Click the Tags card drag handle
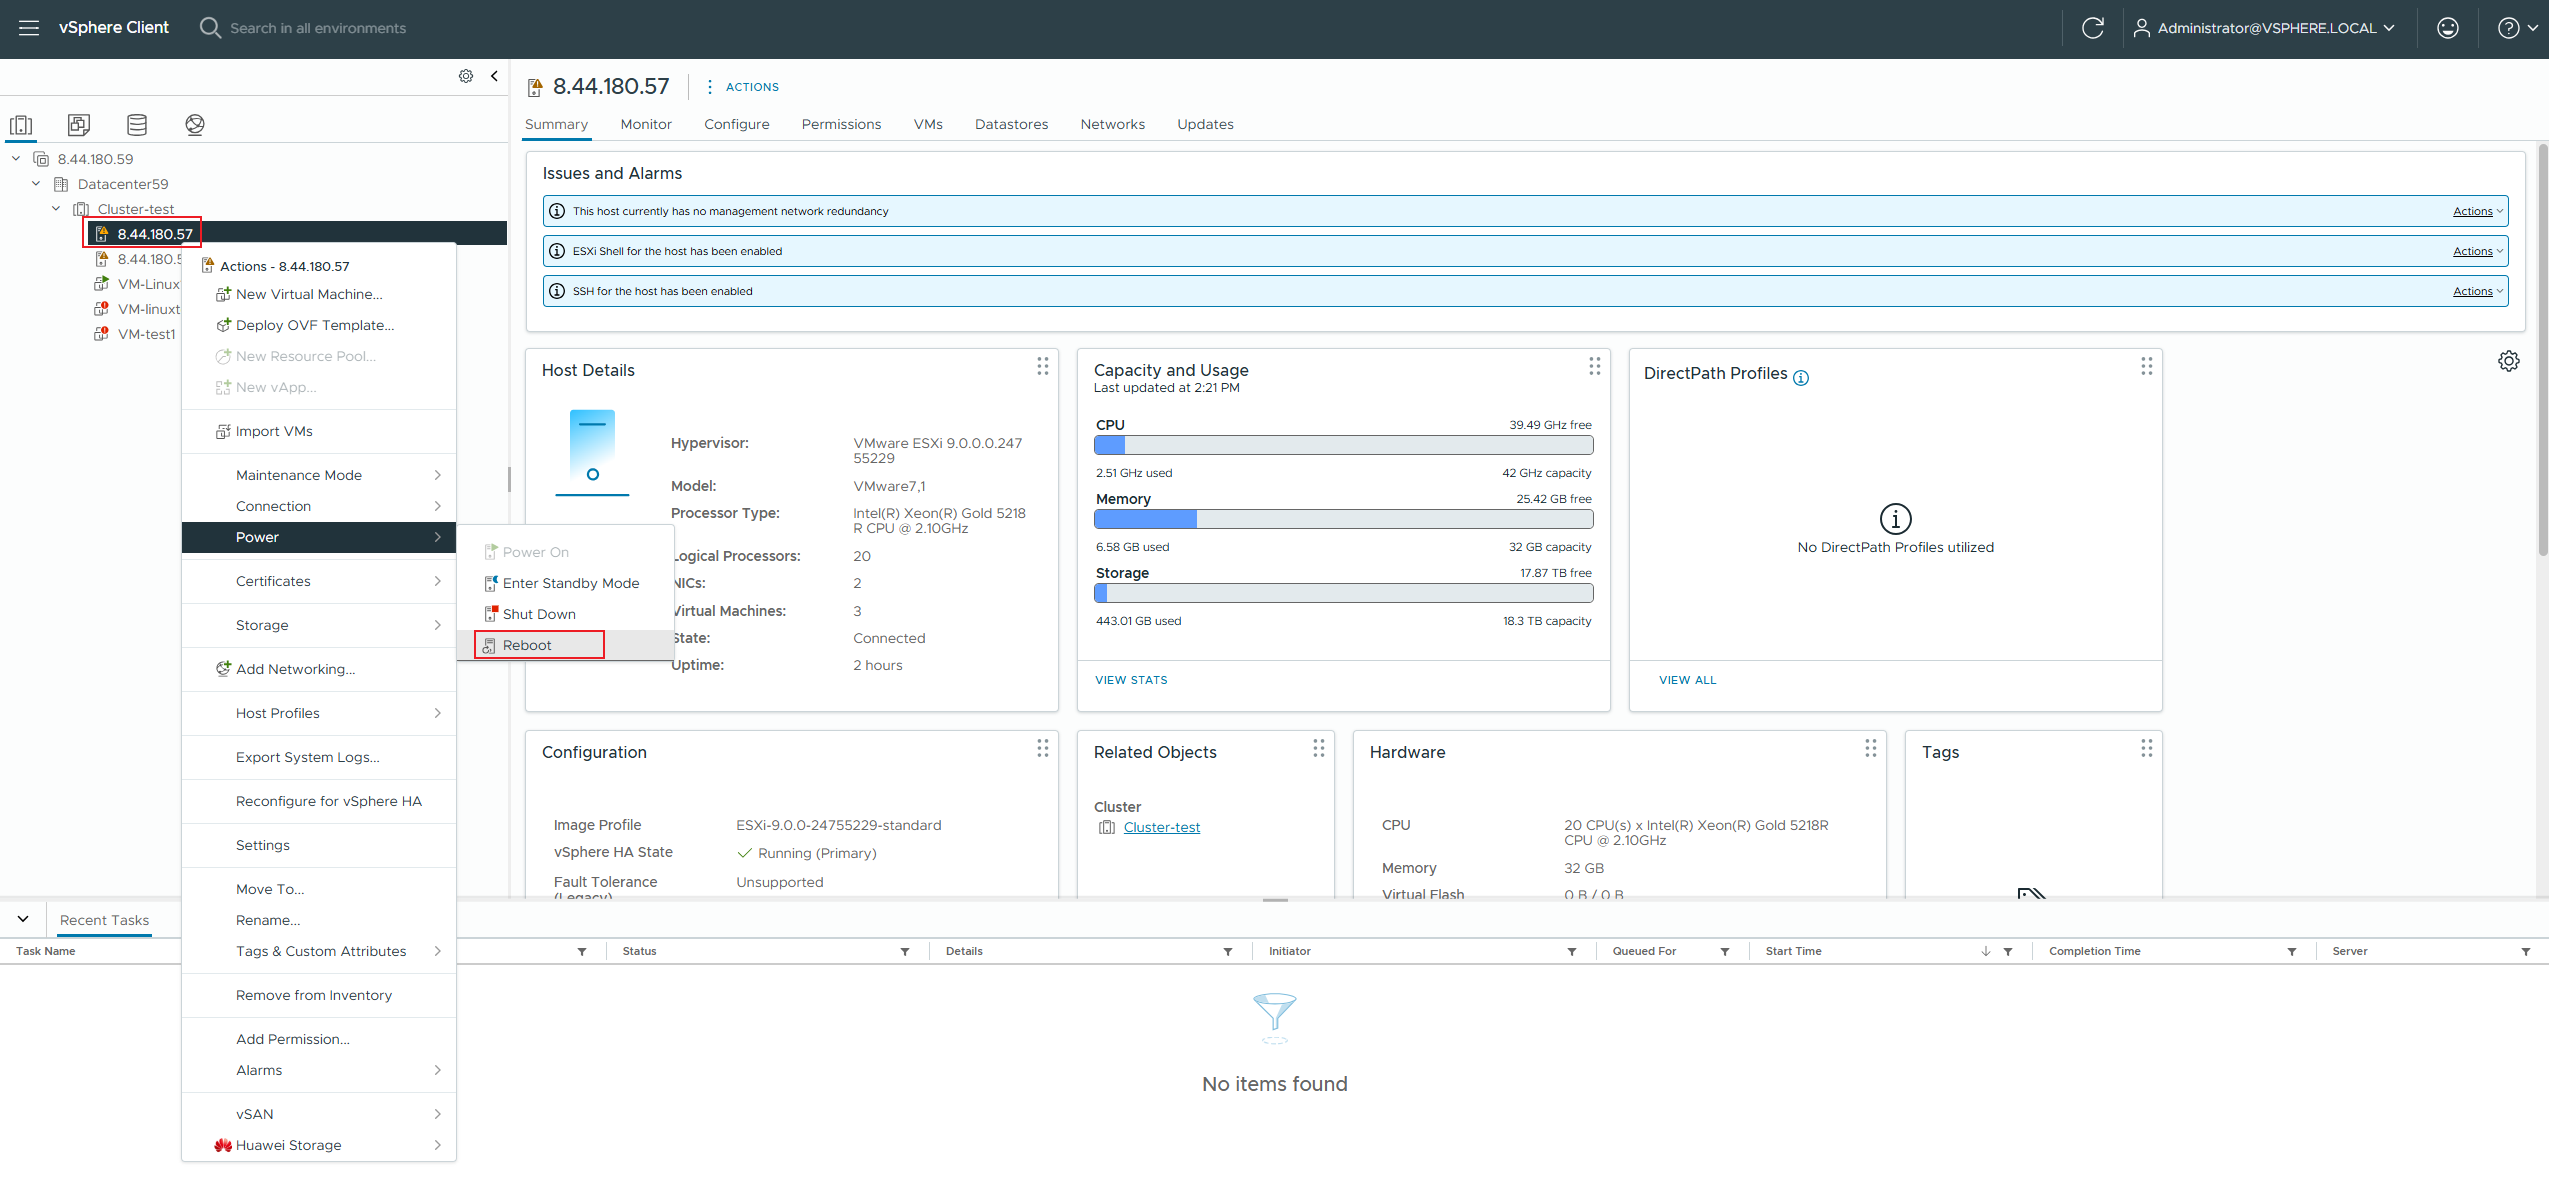Screen dimensions: 2549x1200 point(2147,748)
